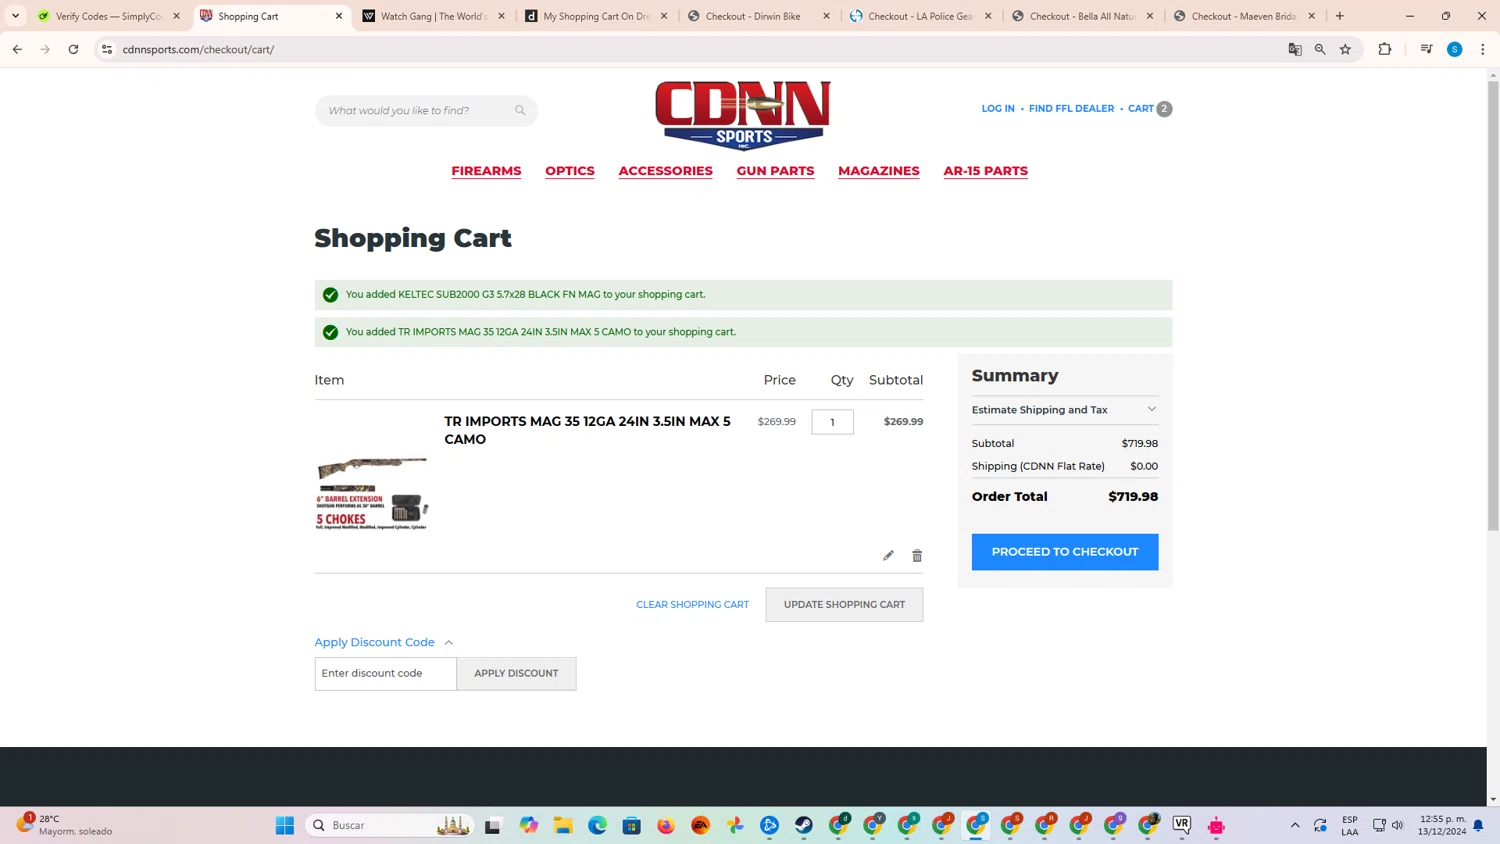Open the Chrome profile avatar
Viewport: 1500px width, 844px height.
point(1455,49)
